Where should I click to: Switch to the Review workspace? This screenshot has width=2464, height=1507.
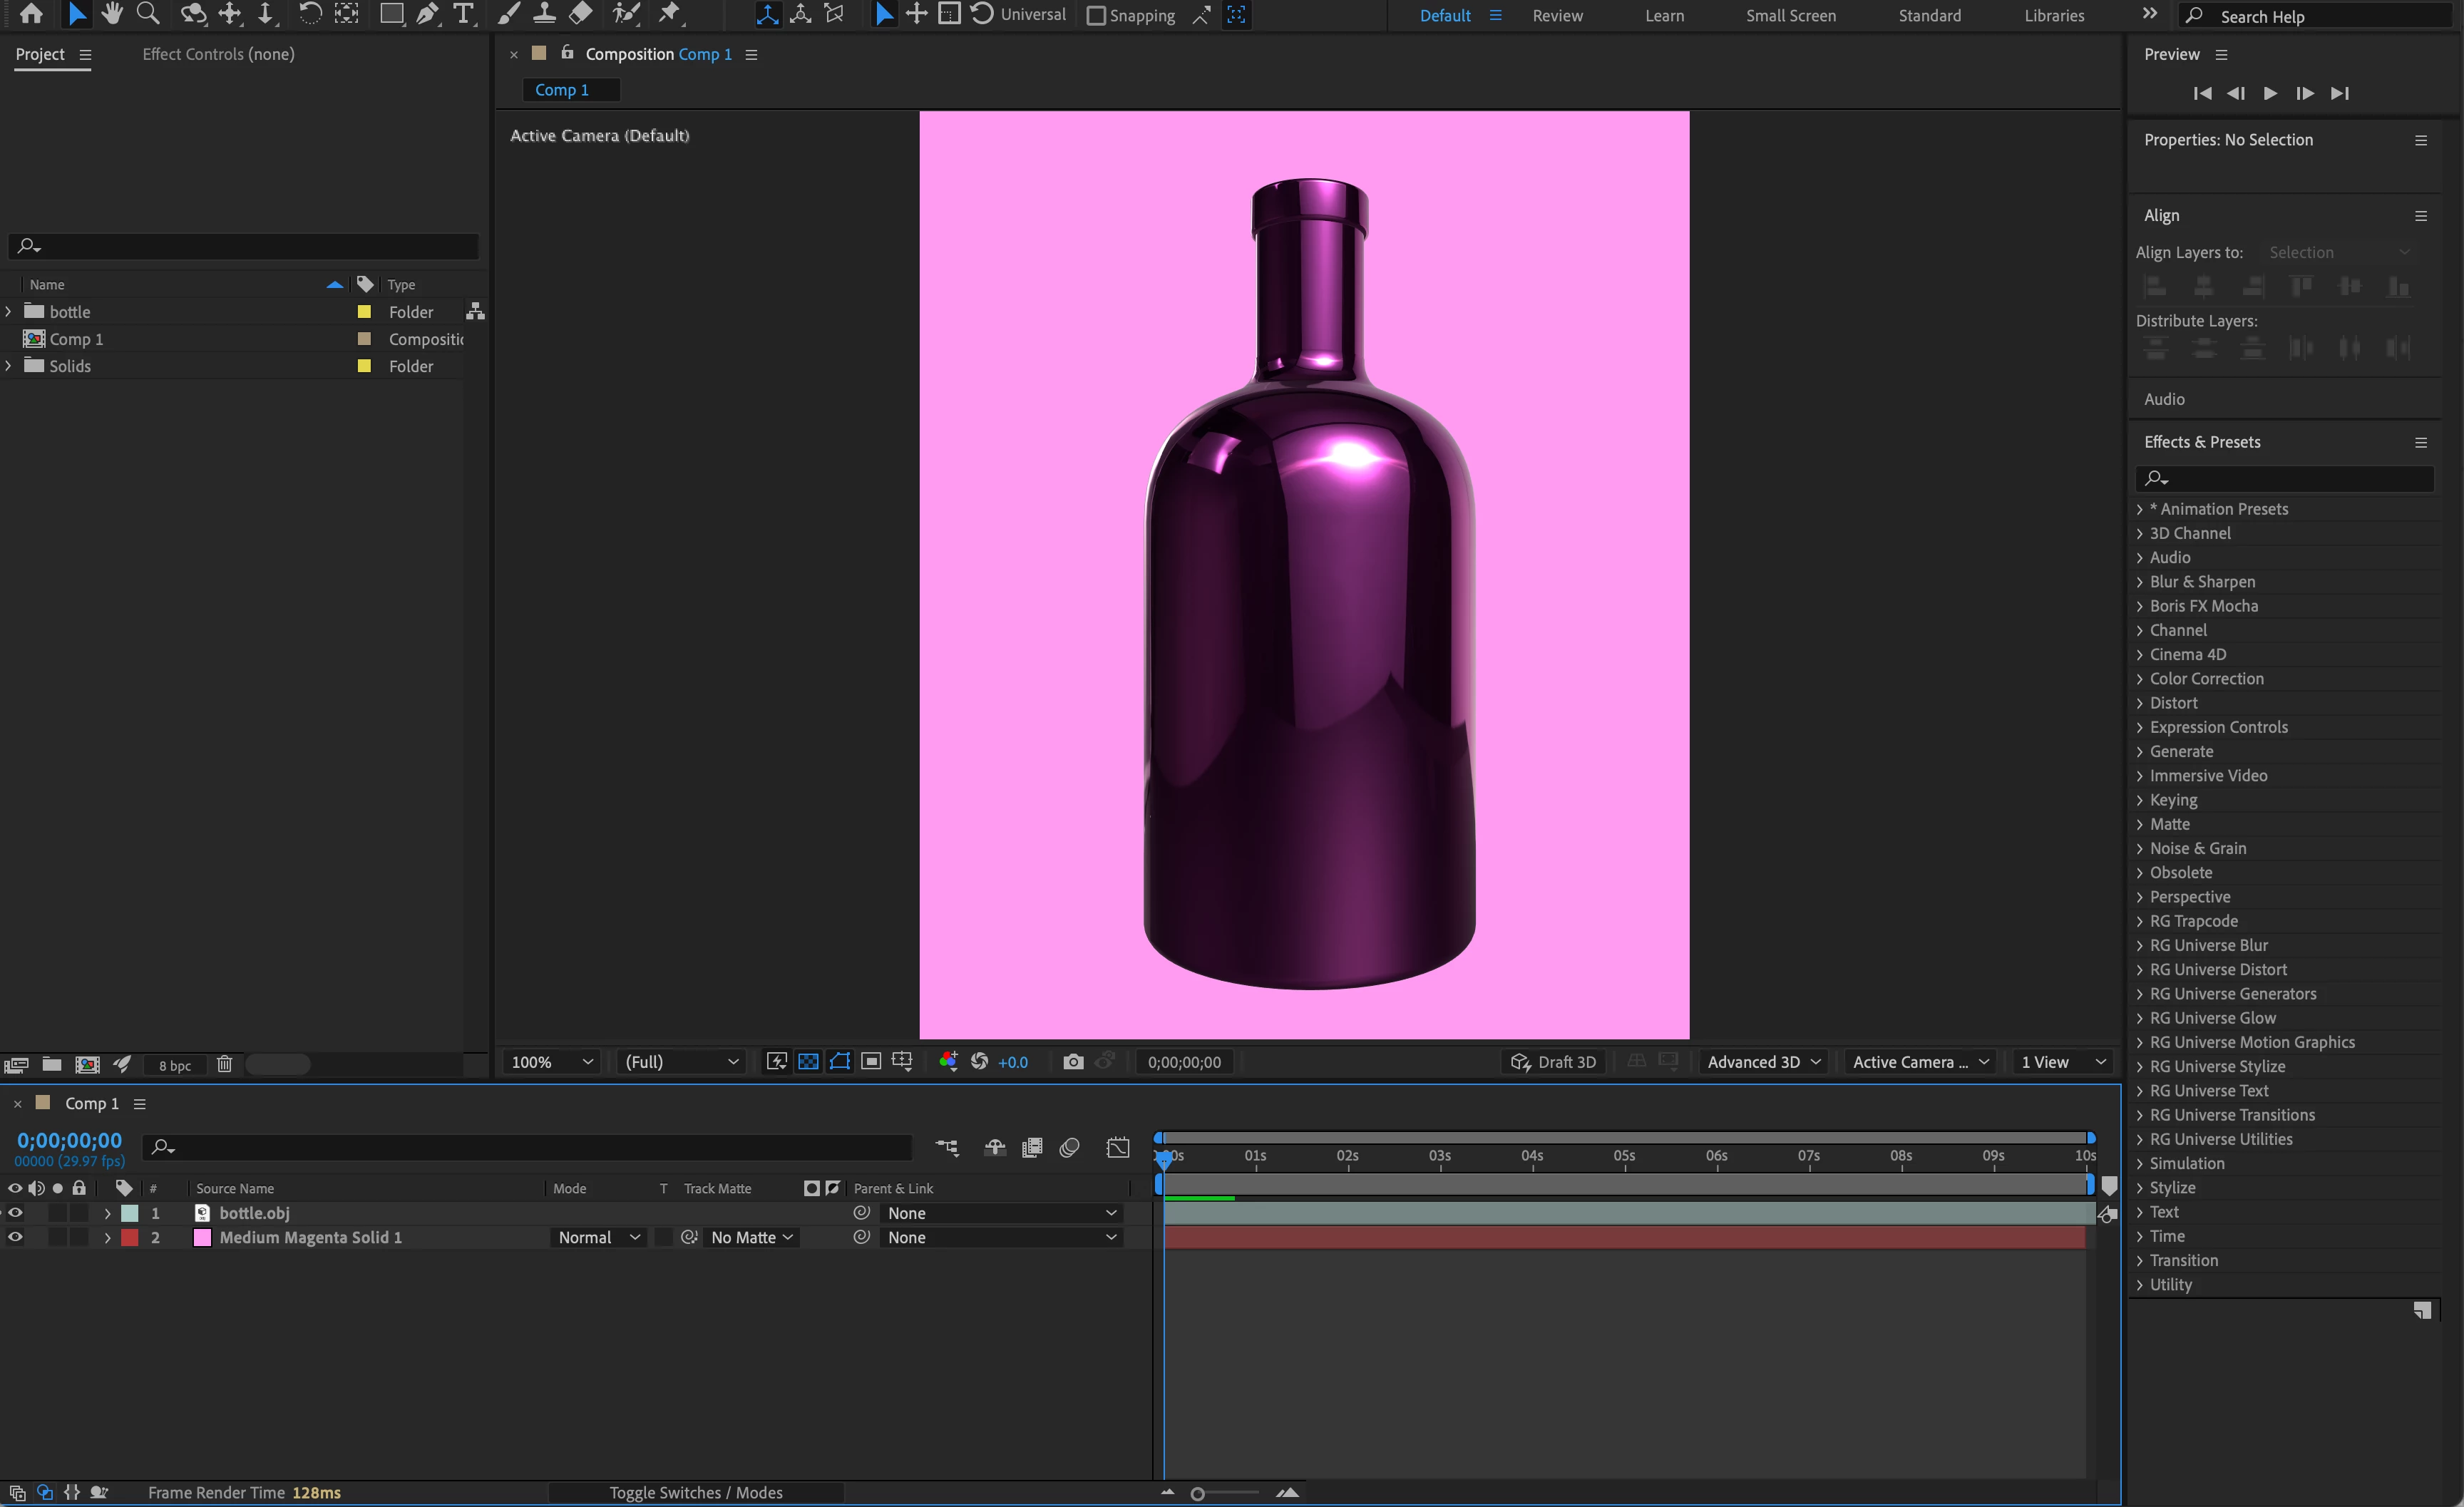[x=1557, y=15]
